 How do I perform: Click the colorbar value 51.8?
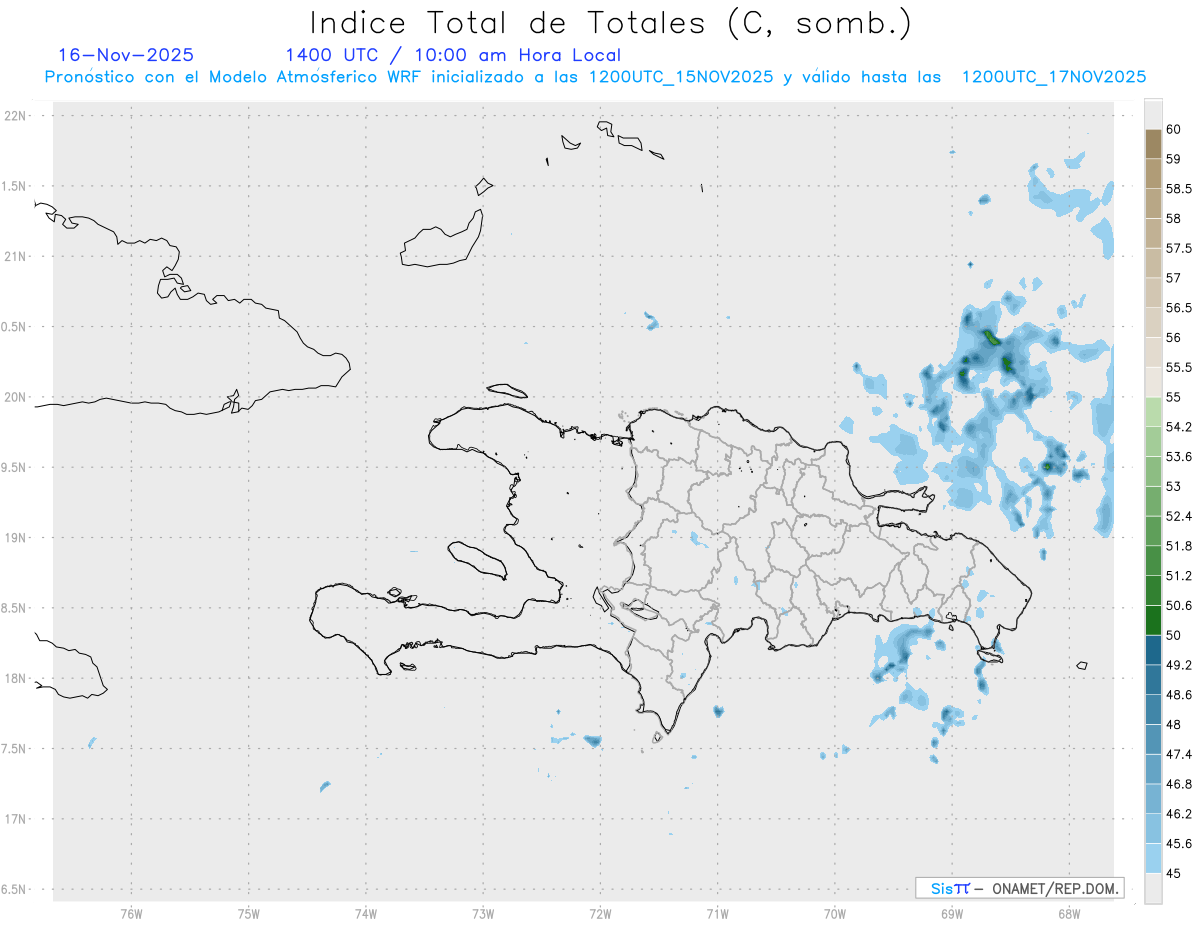[x=1179, y=546]
